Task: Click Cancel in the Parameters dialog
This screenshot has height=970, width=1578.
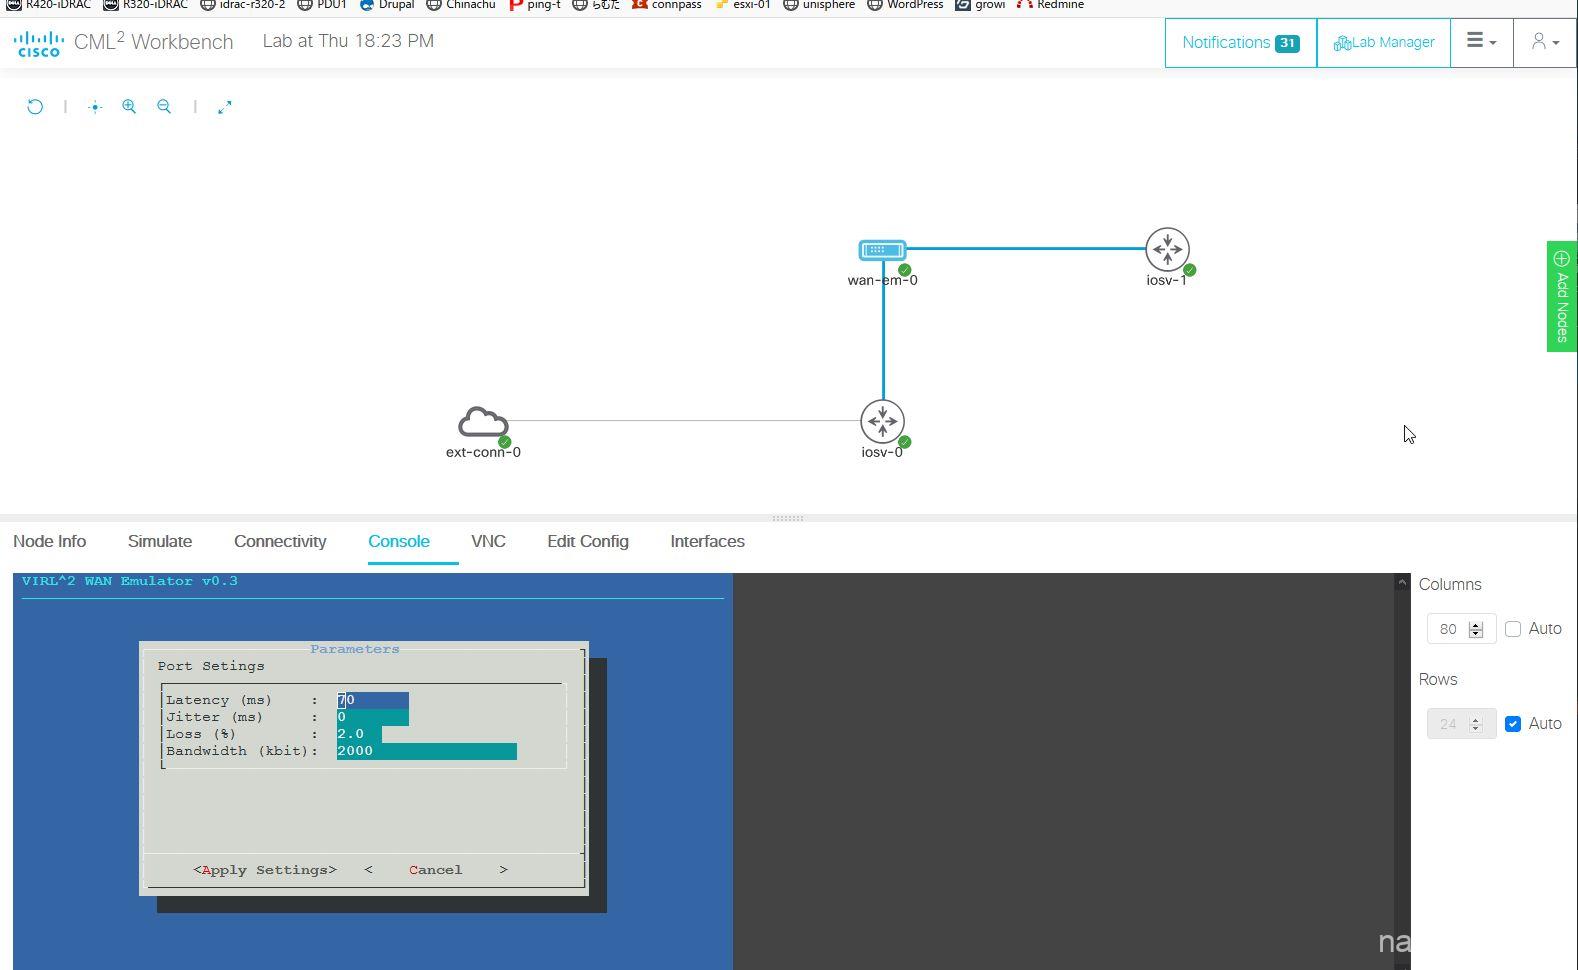Action: tap(436, 870)
